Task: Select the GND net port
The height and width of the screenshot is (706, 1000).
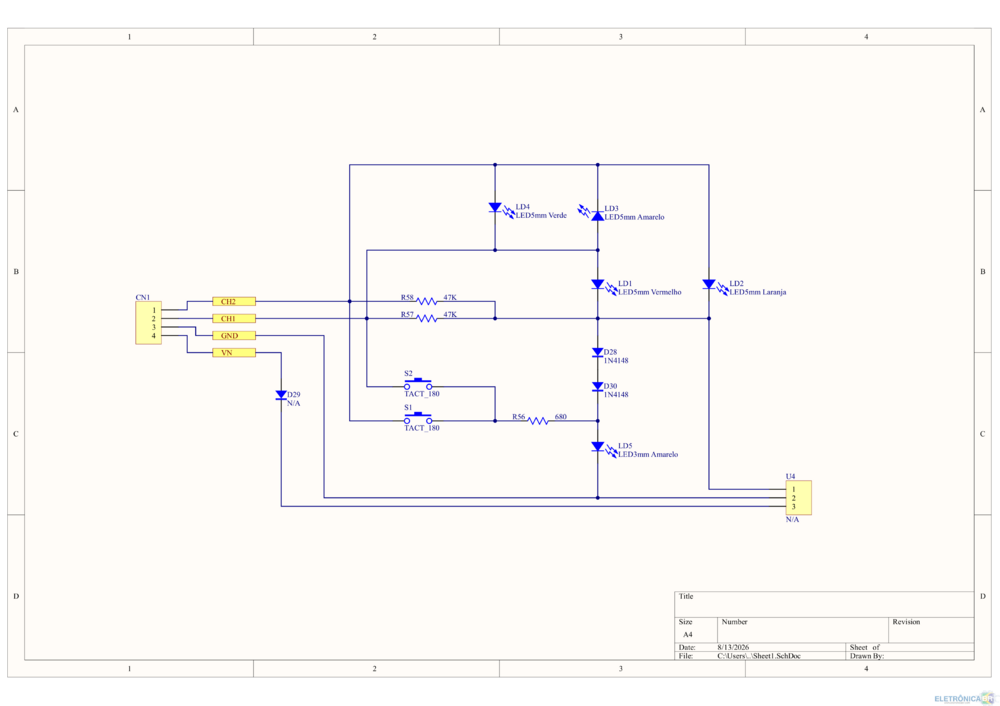Action: click(x=234, y=335)
